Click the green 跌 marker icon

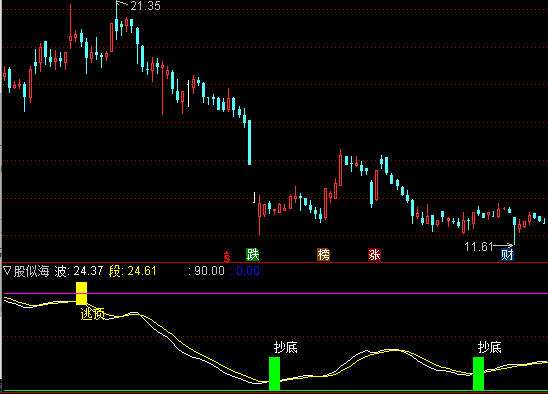(252, 254)
